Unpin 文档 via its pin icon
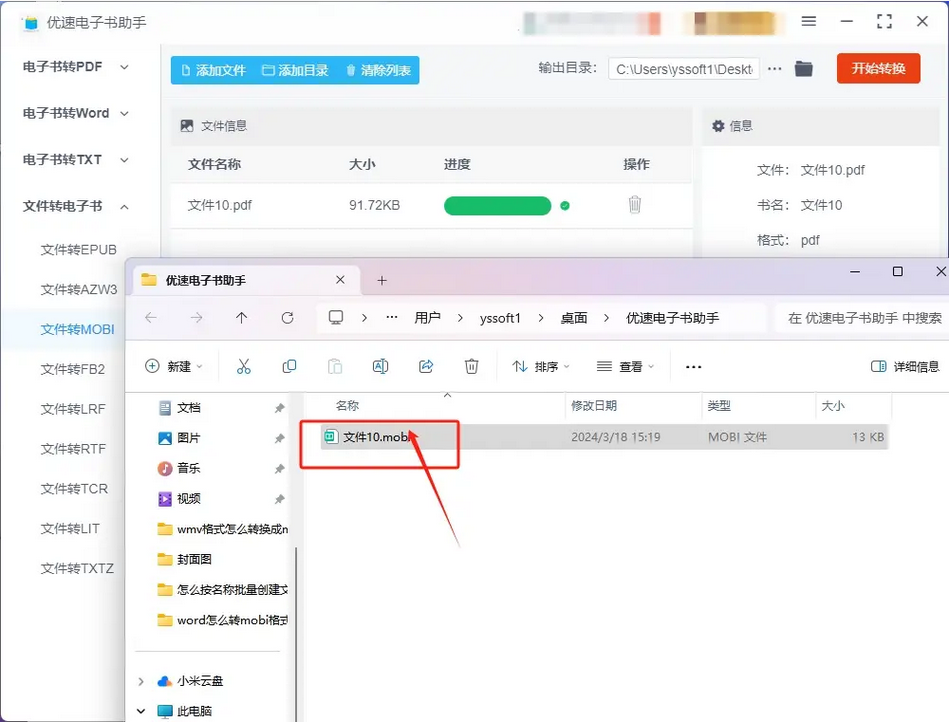 279,408
